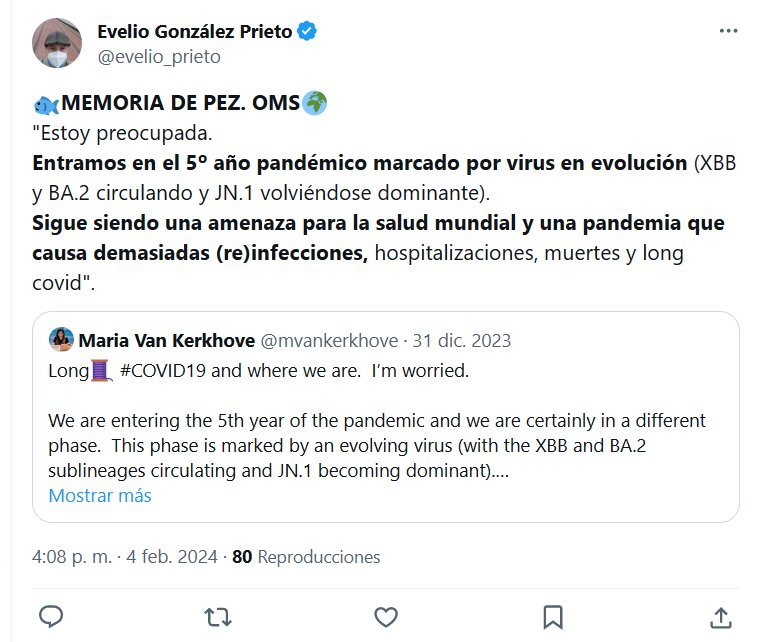The height and width of the screenshot is (642, 760).
Task: Click the @evelio_prieto handle
Action: click(158, 57)
